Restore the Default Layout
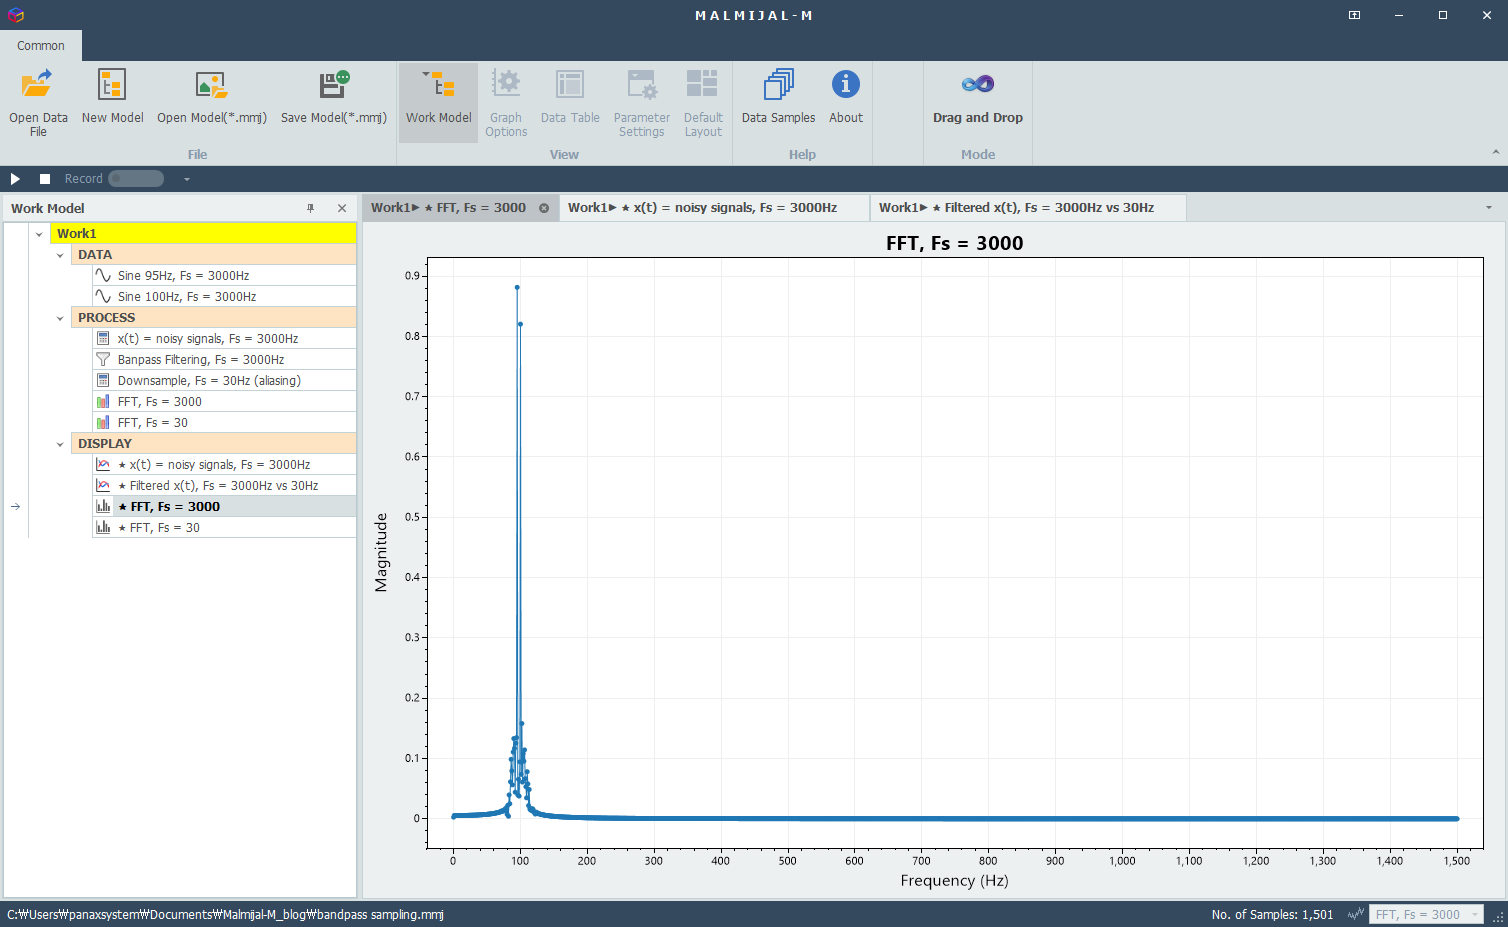This screenshot has width=1508, height=927. point(703,102)
